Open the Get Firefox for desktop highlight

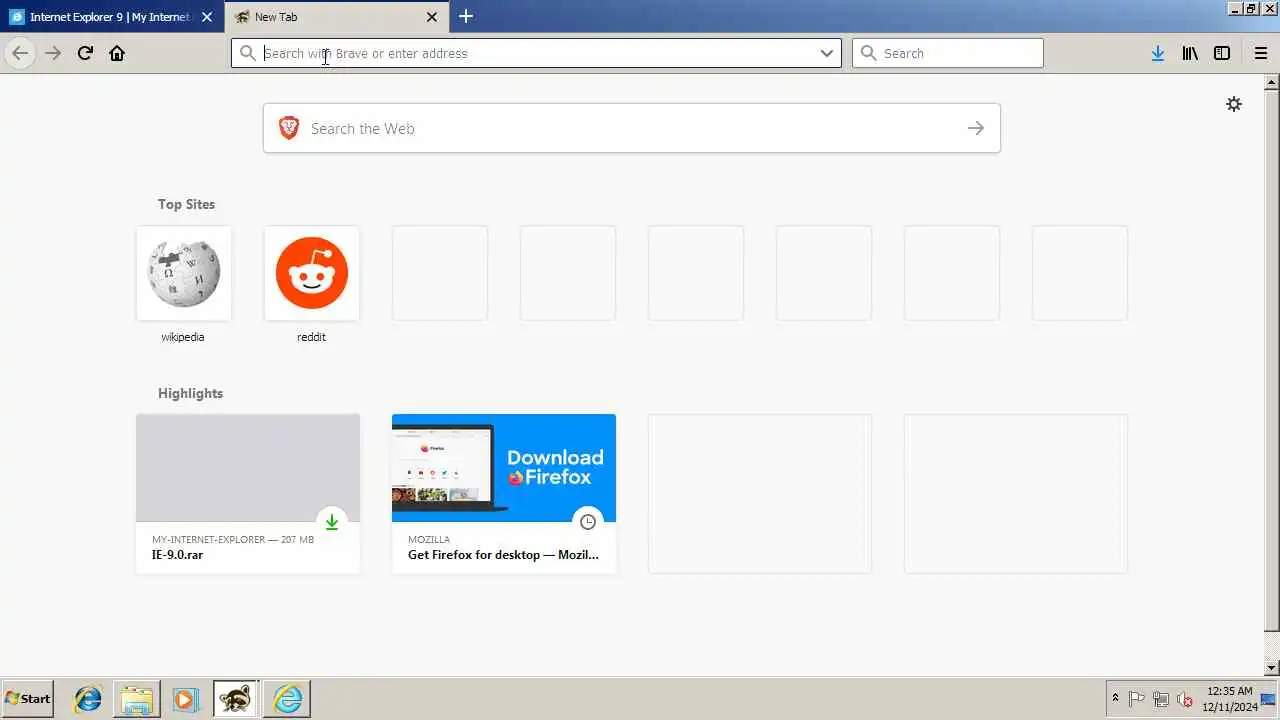pyautogui.click(x=504, y=494)
